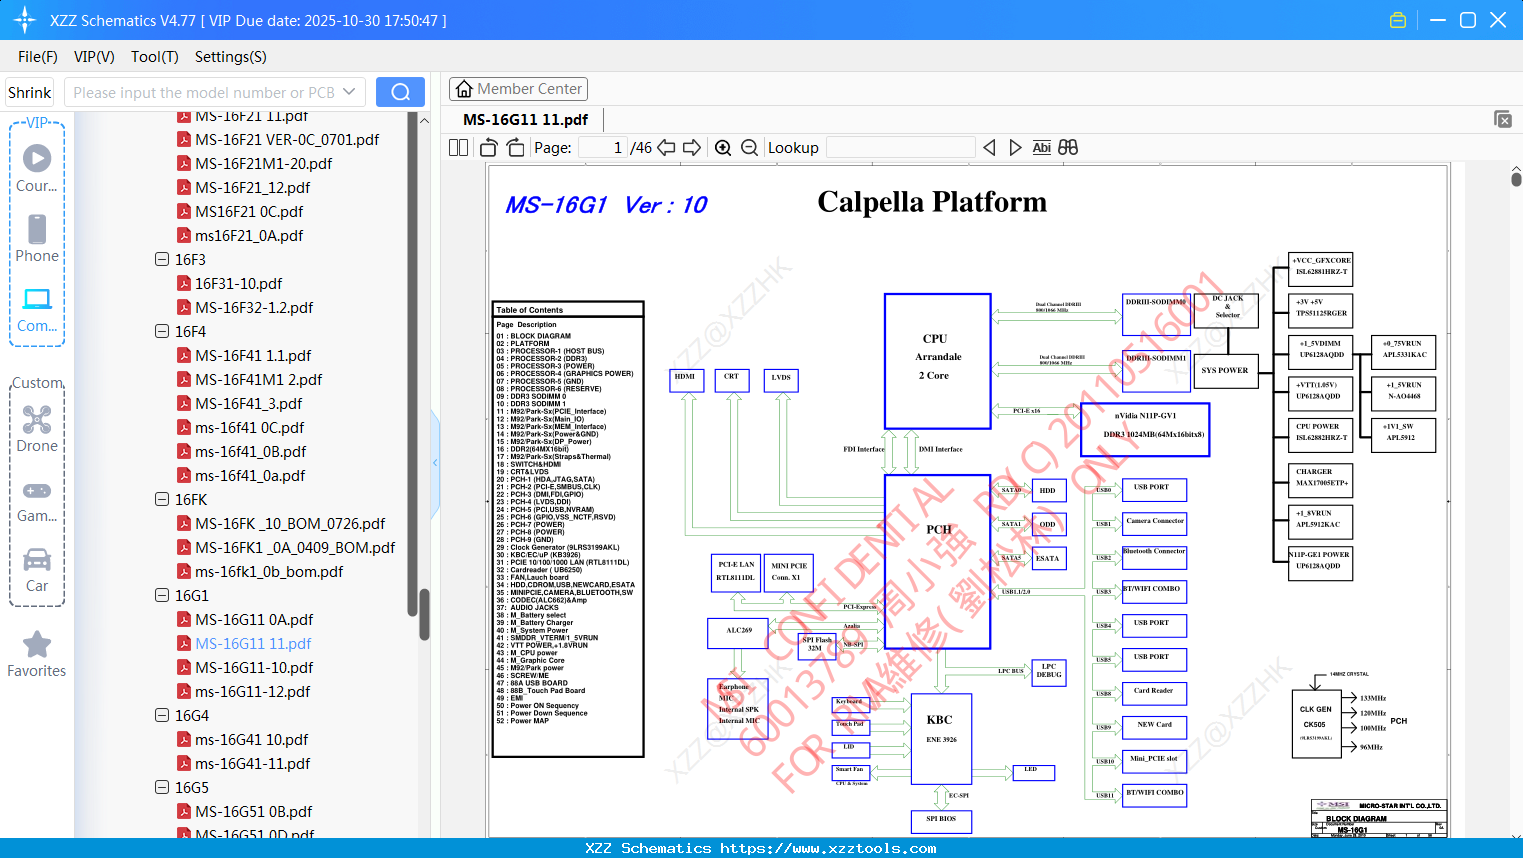The width and height of the screenshot is (1523, 858).
Task: Collapse the 16G5 folder
Action: (162, 787)
